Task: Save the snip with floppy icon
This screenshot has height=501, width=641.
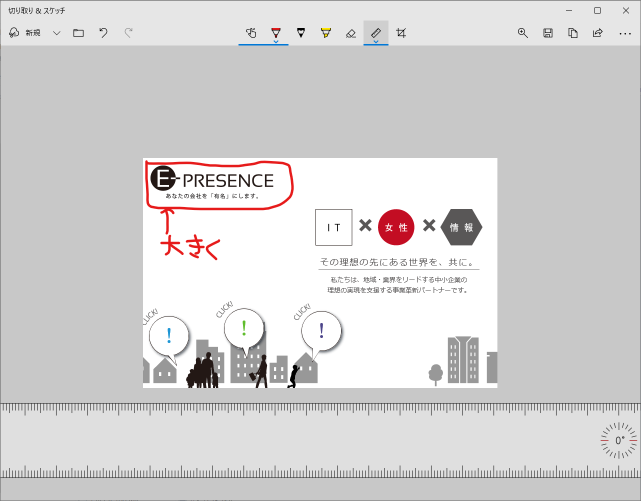Action: coord(548,33)
